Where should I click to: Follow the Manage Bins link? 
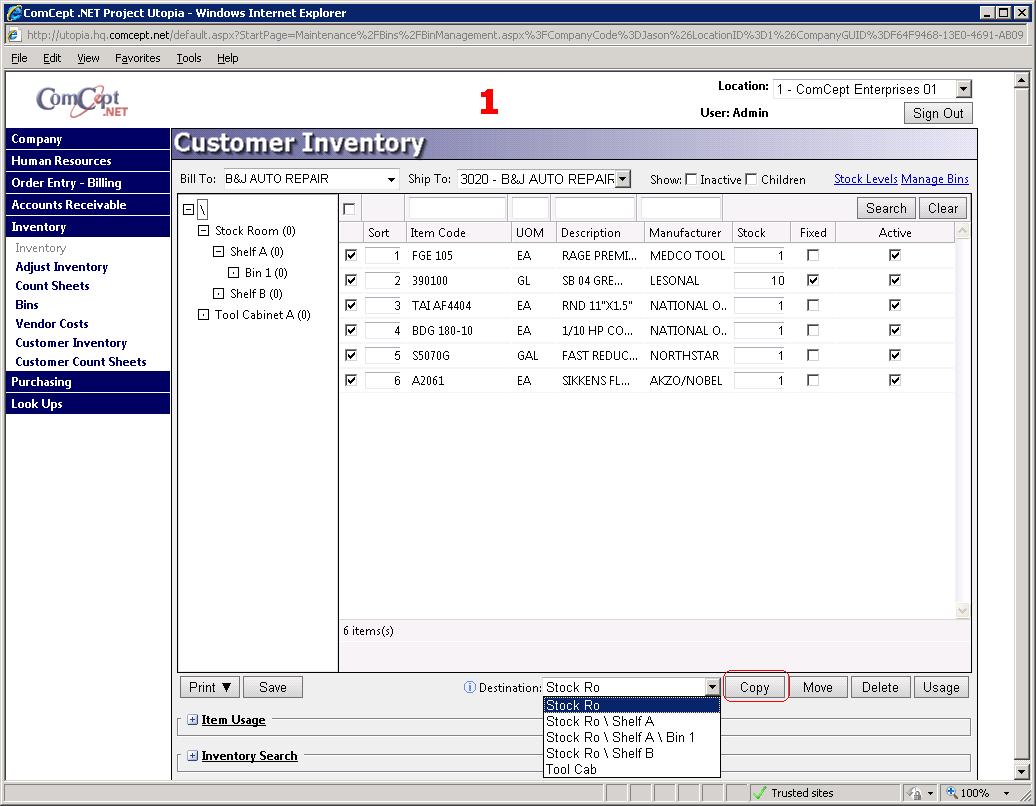(x=934, y=179)
